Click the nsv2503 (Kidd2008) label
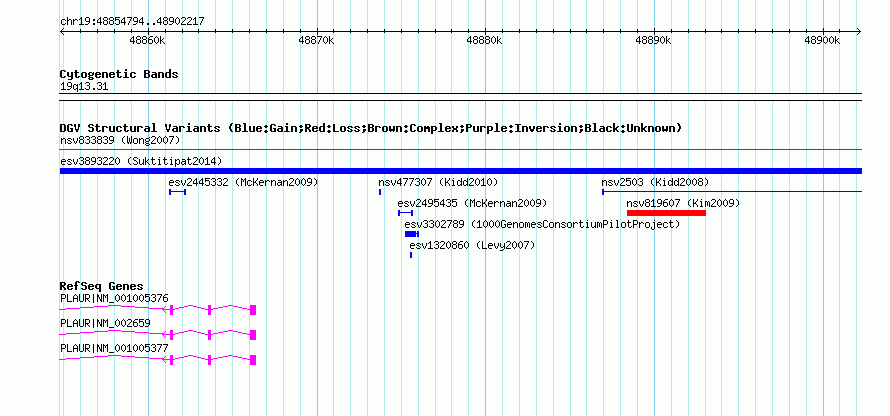 pyautogui.click(x=655, y=182)
